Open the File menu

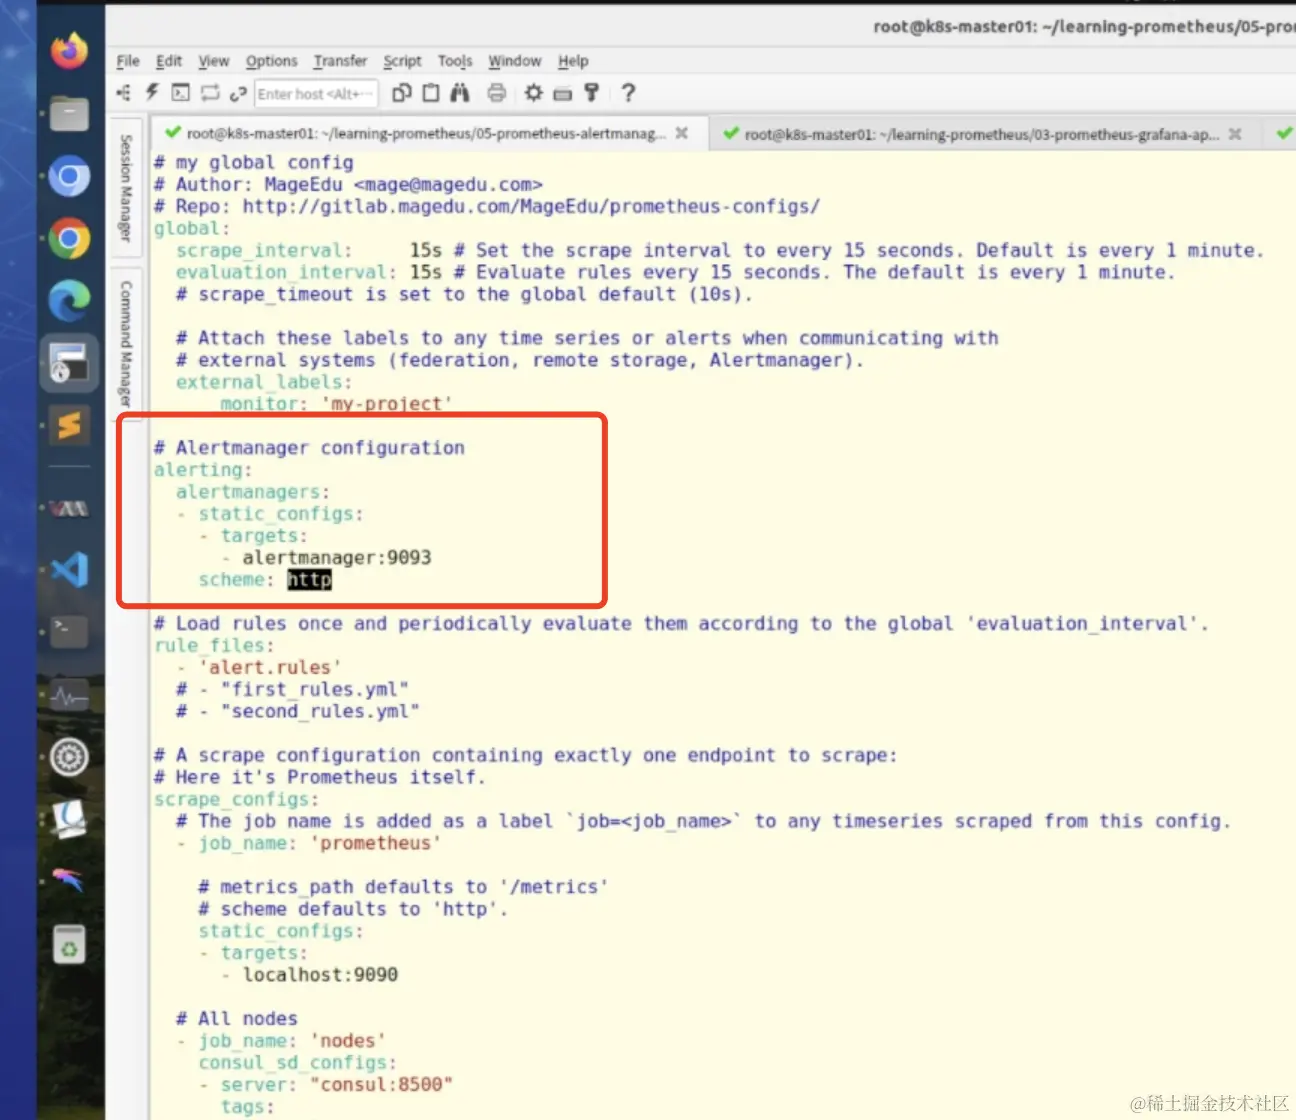(x=128, y=61)
